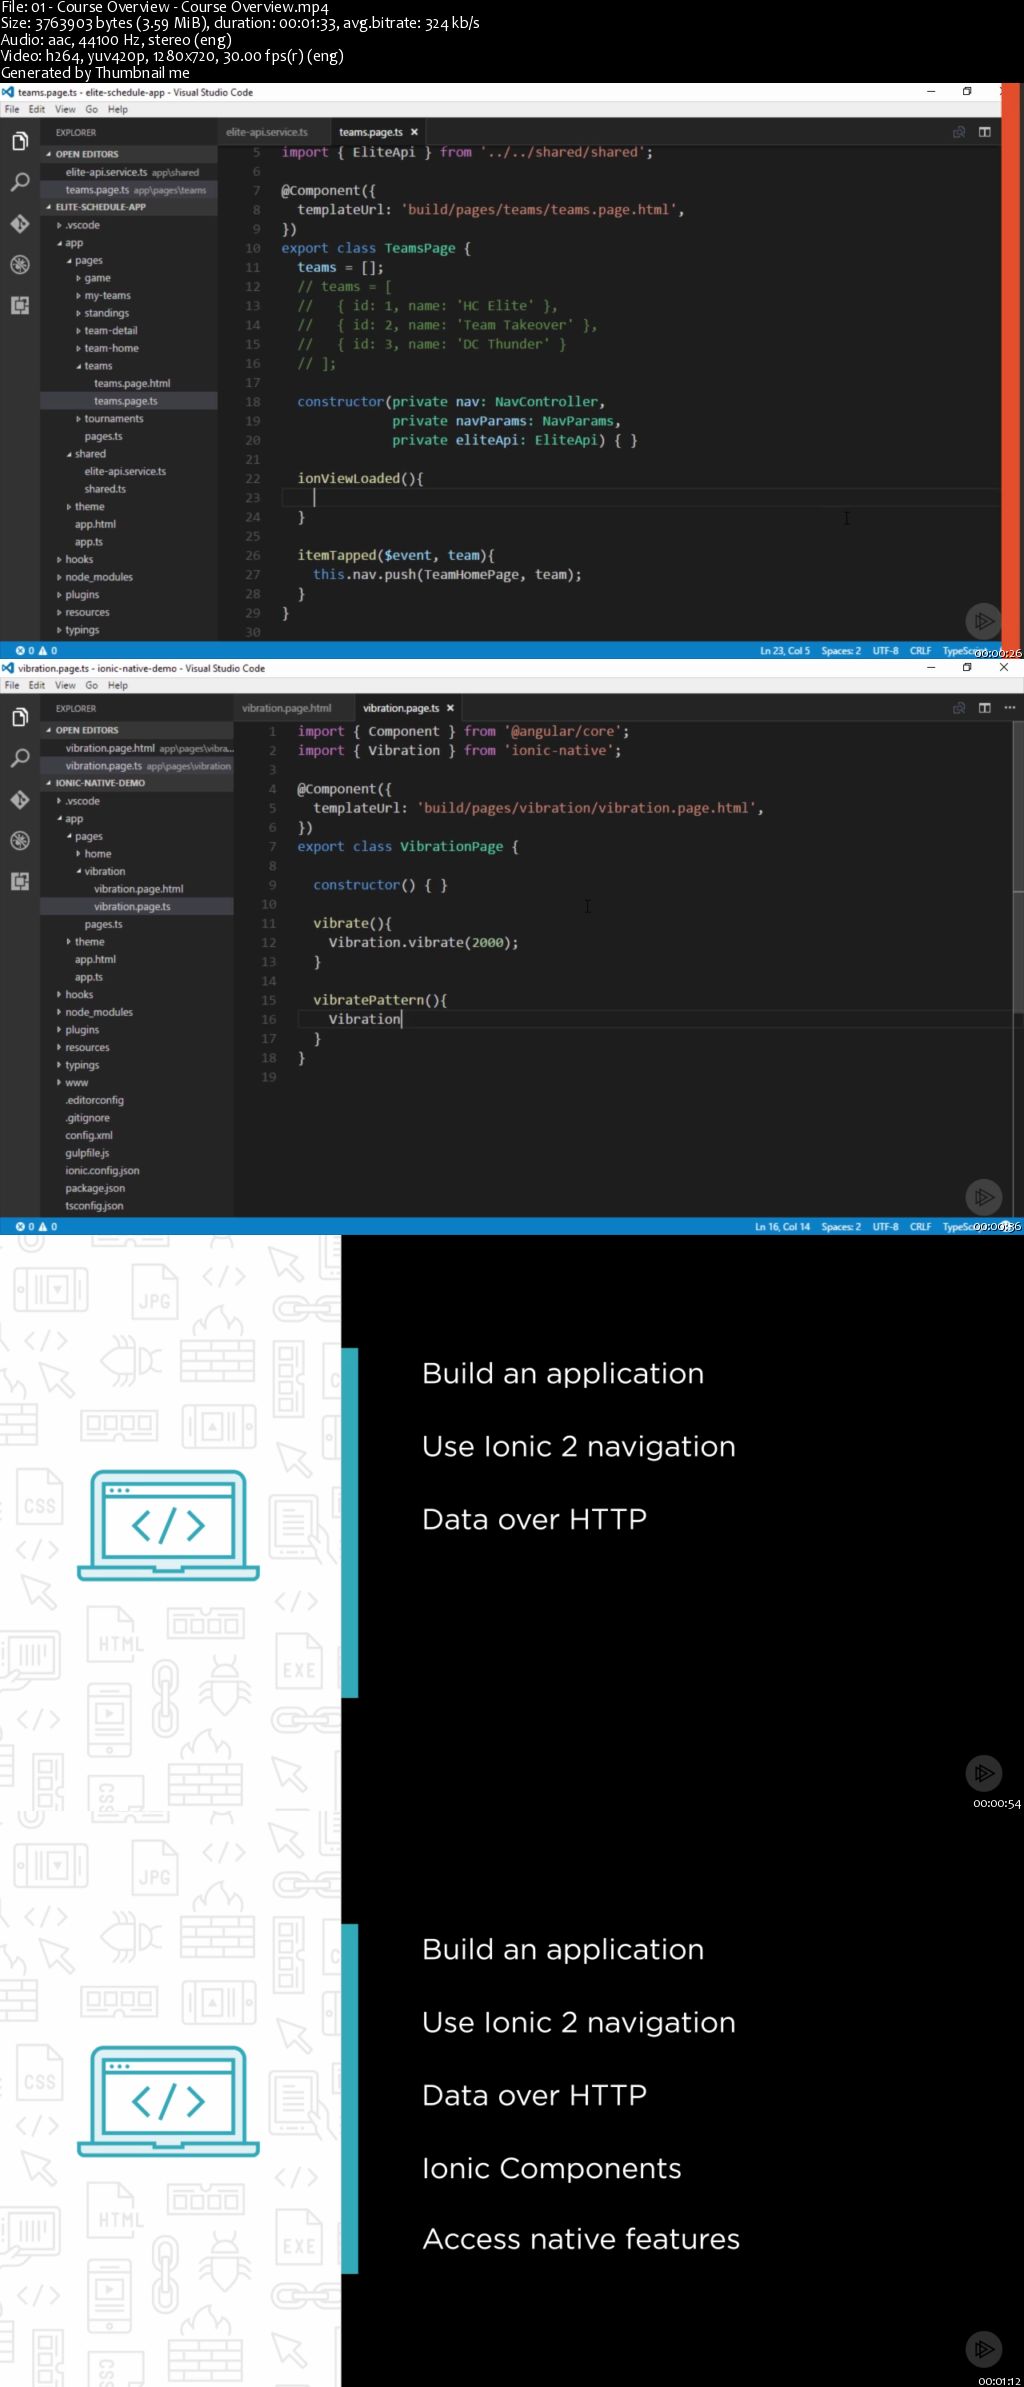
Task: Expand the my-teams folder
Action: 107,296
